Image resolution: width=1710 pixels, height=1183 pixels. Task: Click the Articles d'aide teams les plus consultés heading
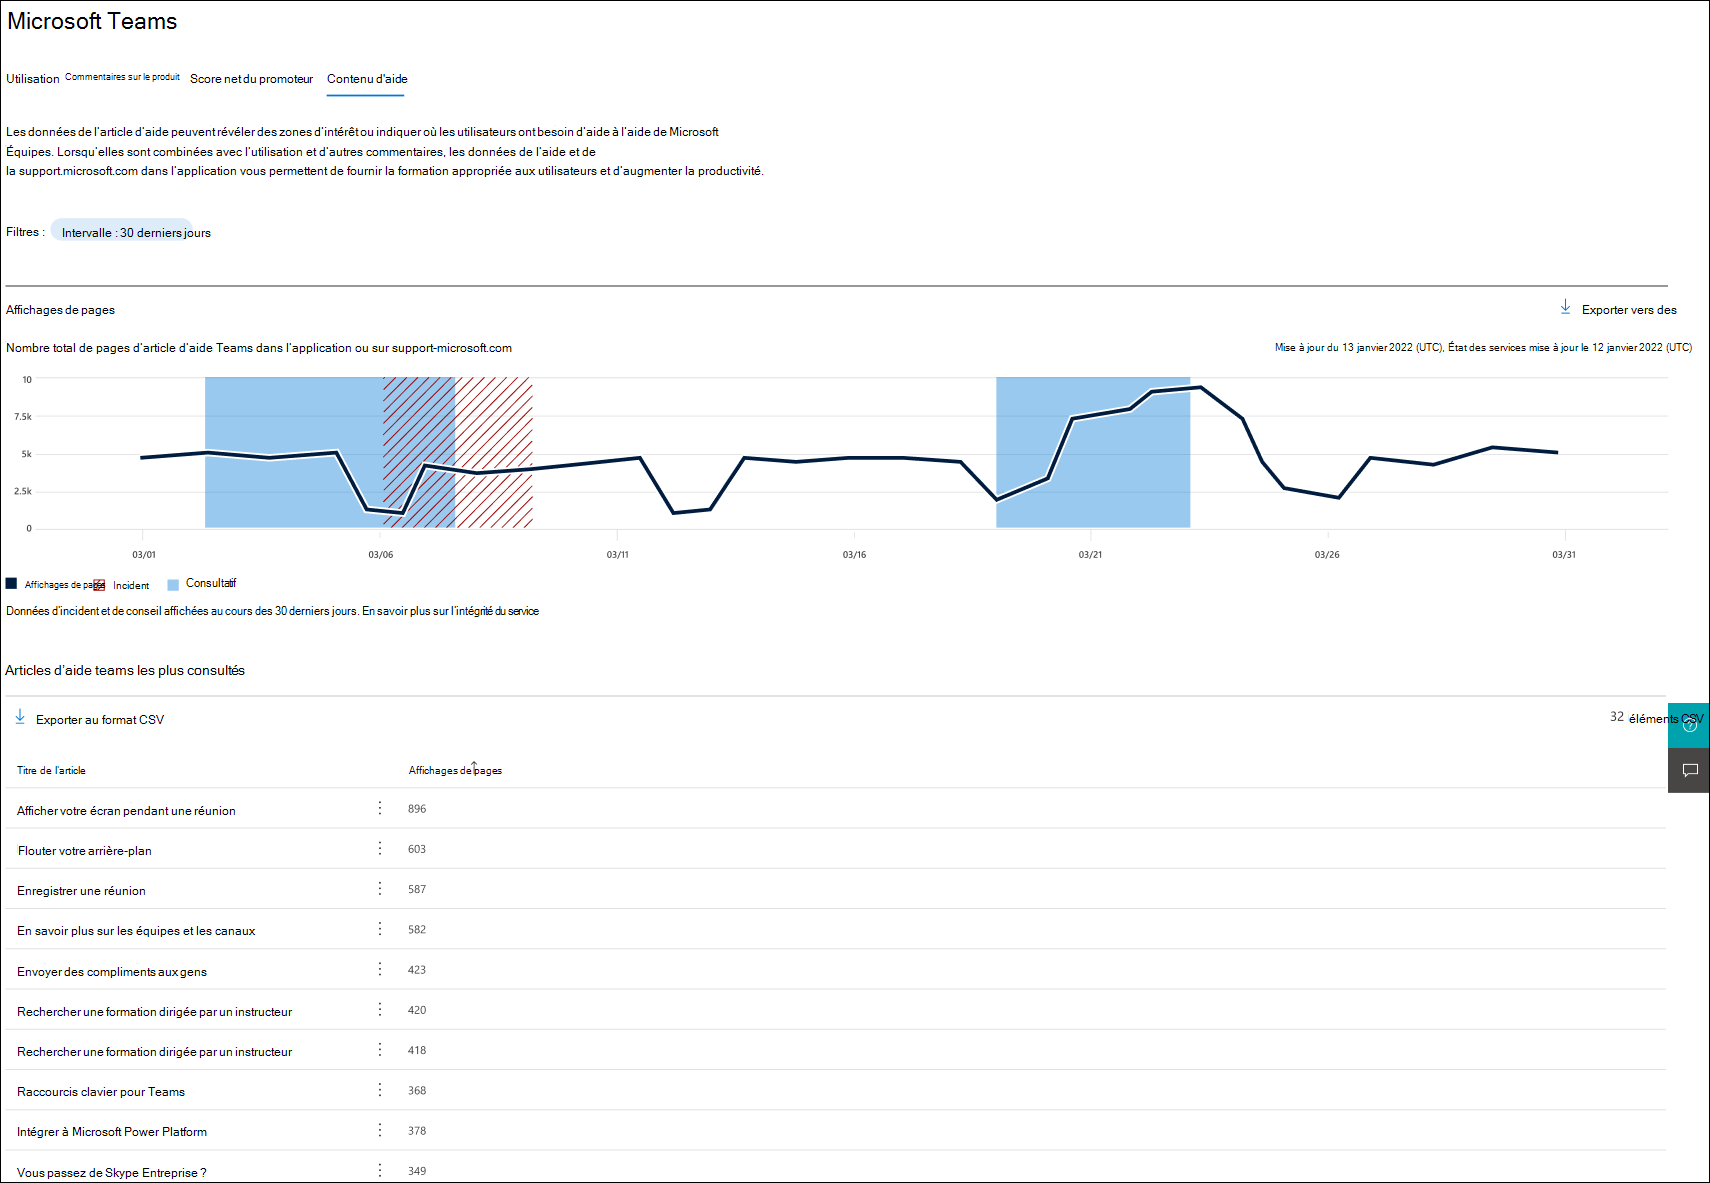point(125,671)
